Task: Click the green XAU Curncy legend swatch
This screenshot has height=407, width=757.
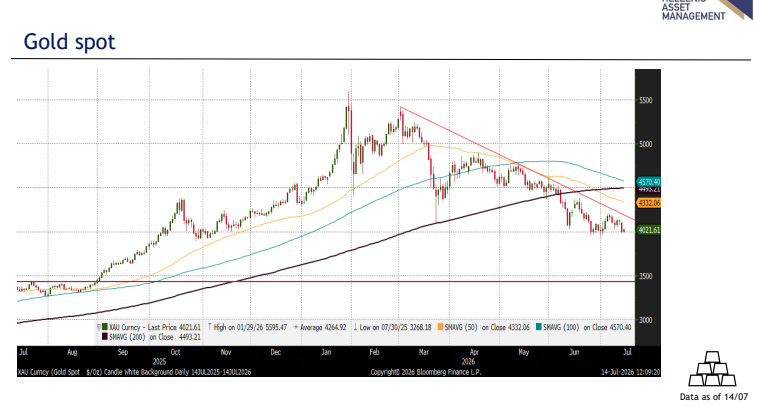Action: 105,327
